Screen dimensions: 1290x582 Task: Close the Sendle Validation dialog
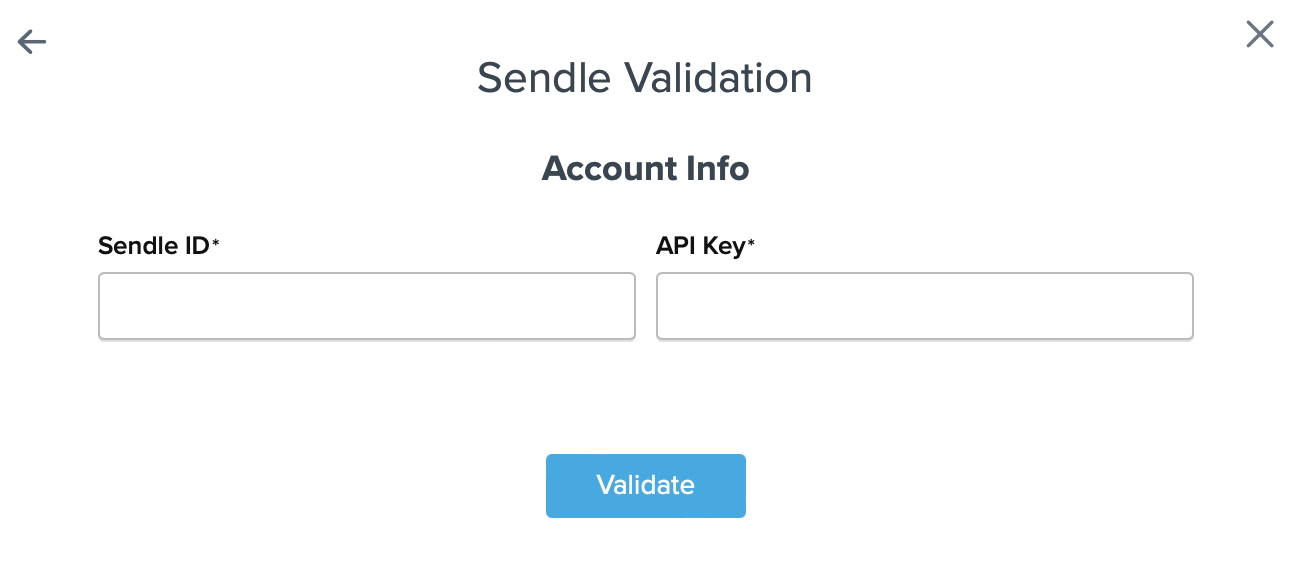[1260, 35]
